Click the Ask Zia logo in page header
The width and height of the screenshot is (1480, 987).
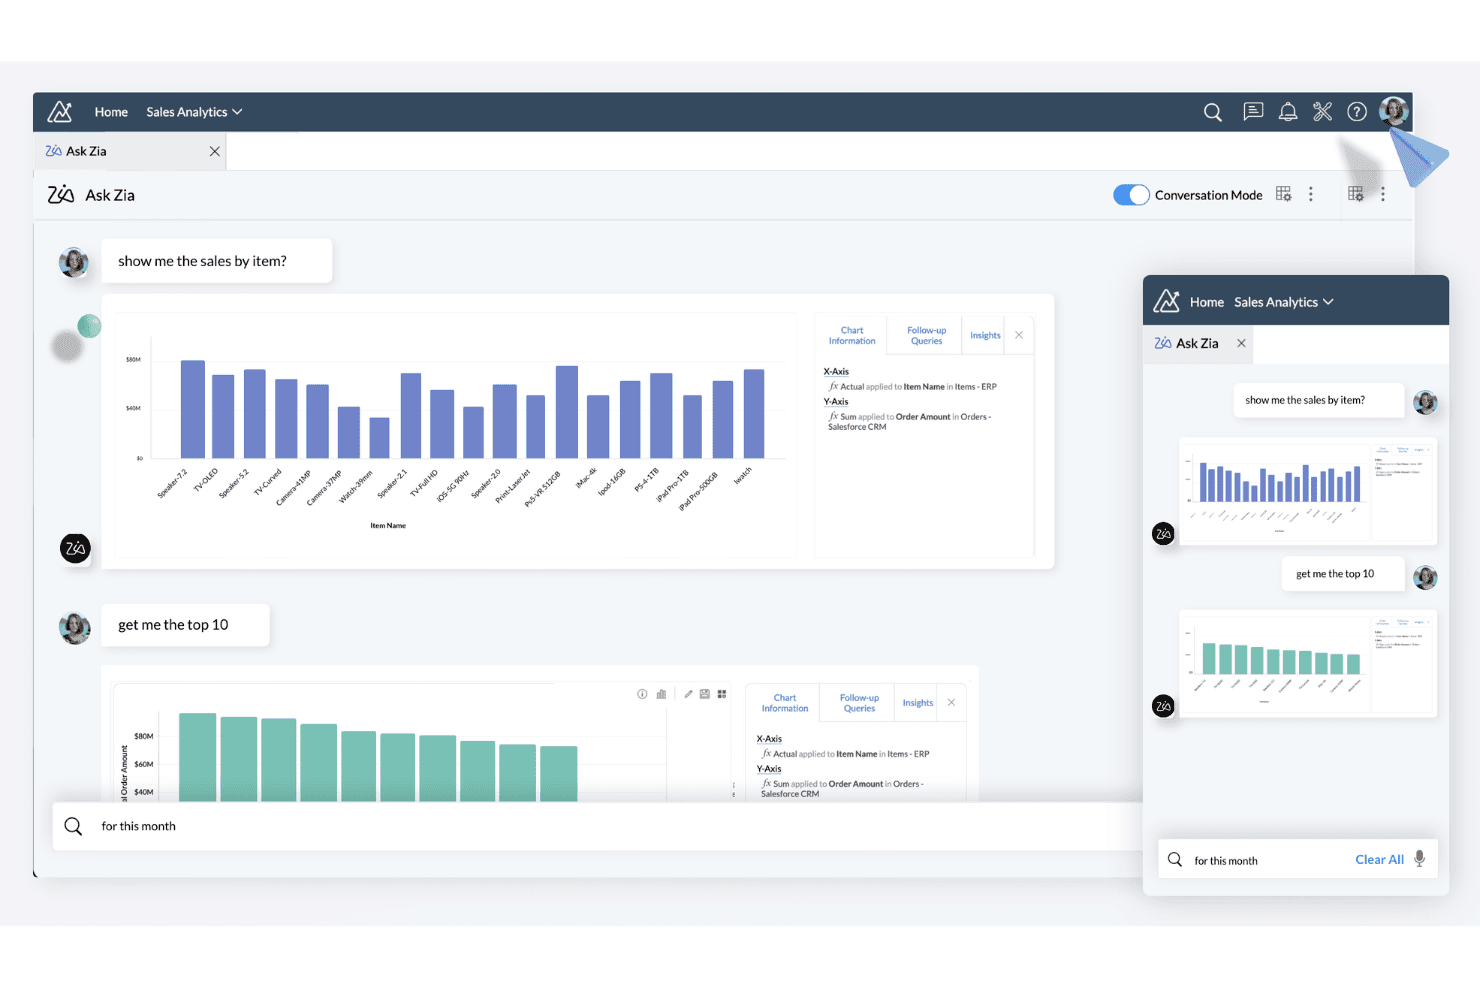[61, 195]
